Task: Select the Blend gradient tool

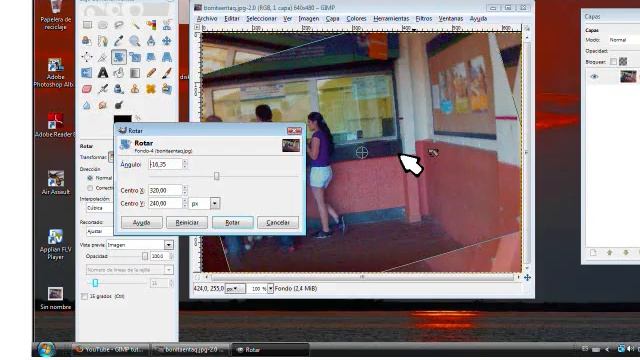Action: (135, 73)
